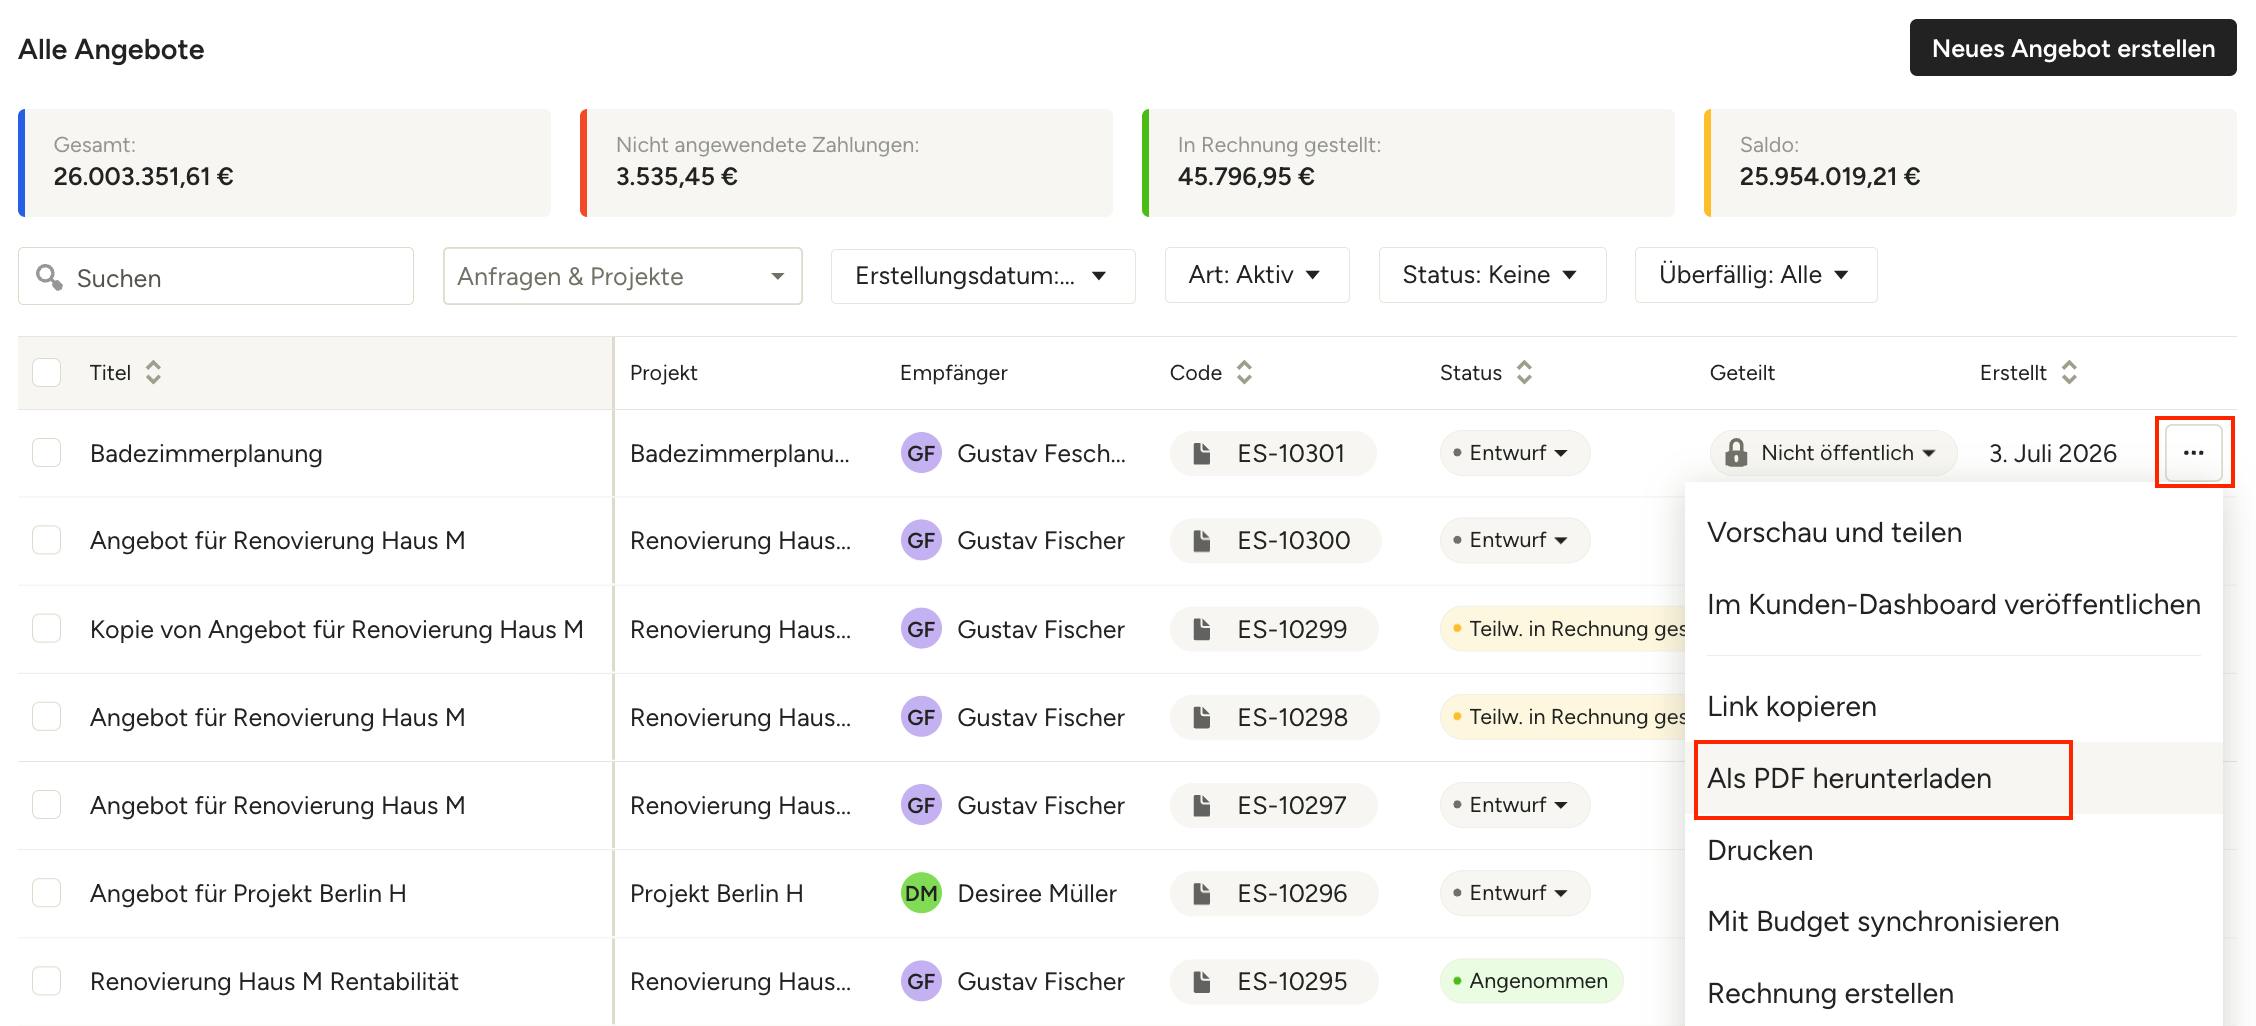Click Neues Angebot erstellen button
This screenshot has height=1026, width=2256.
tap(2073, 48)
